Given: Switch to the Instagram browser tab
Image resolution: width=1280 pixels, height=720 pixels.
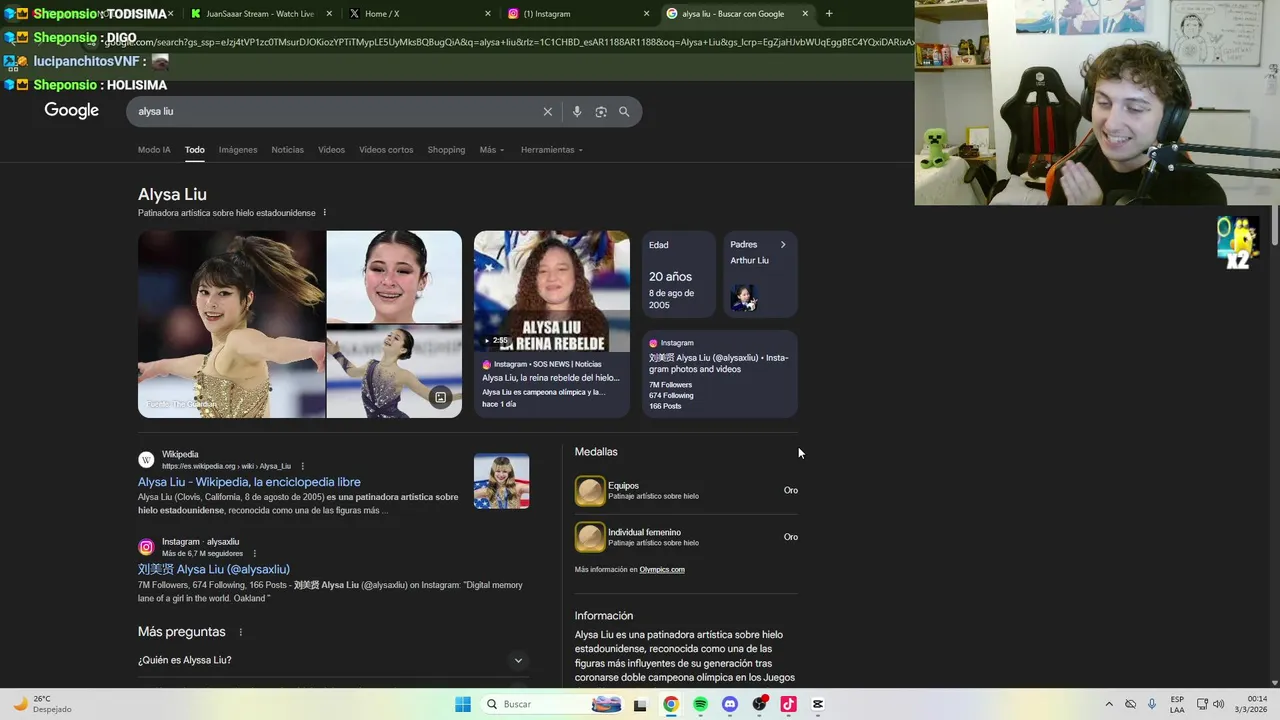Looking at the screenshot, I should pyautogui.click(x=578, y=14).
